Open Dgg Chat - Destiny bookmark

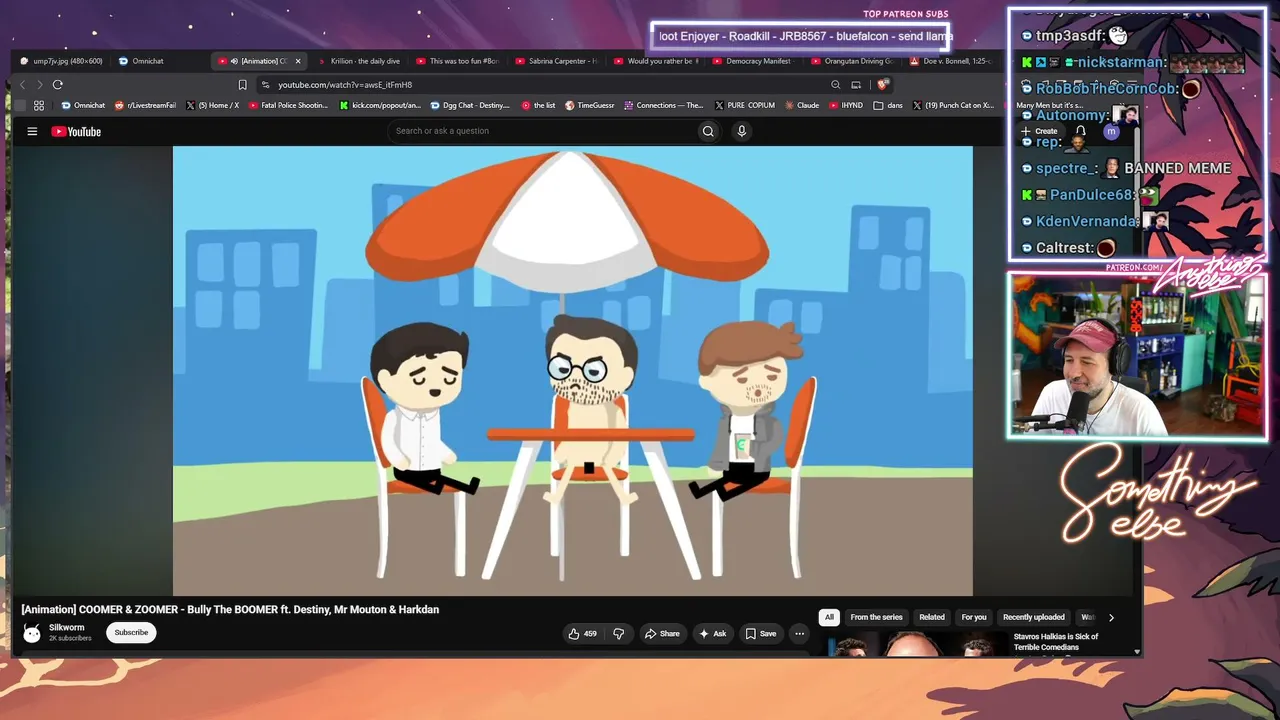[470, 105]
